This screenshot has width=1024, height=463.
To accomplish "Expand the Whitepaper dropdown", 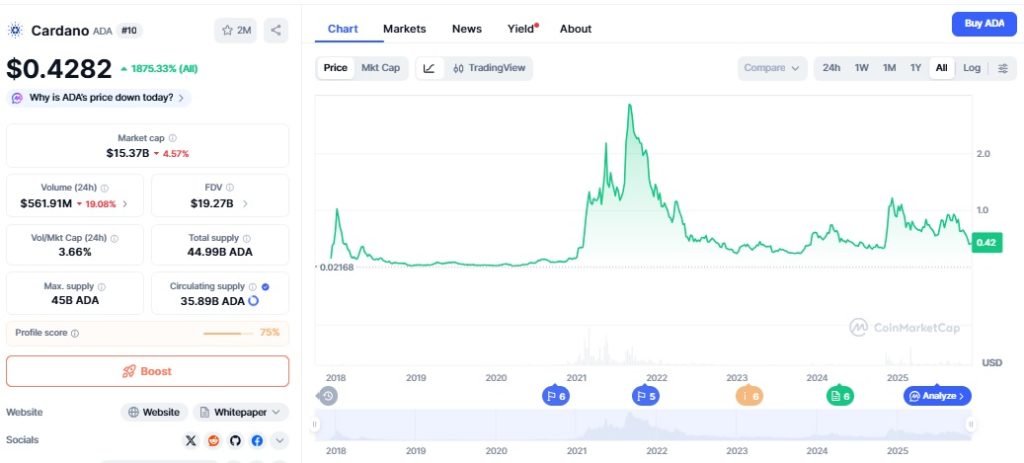I will 241,412.
